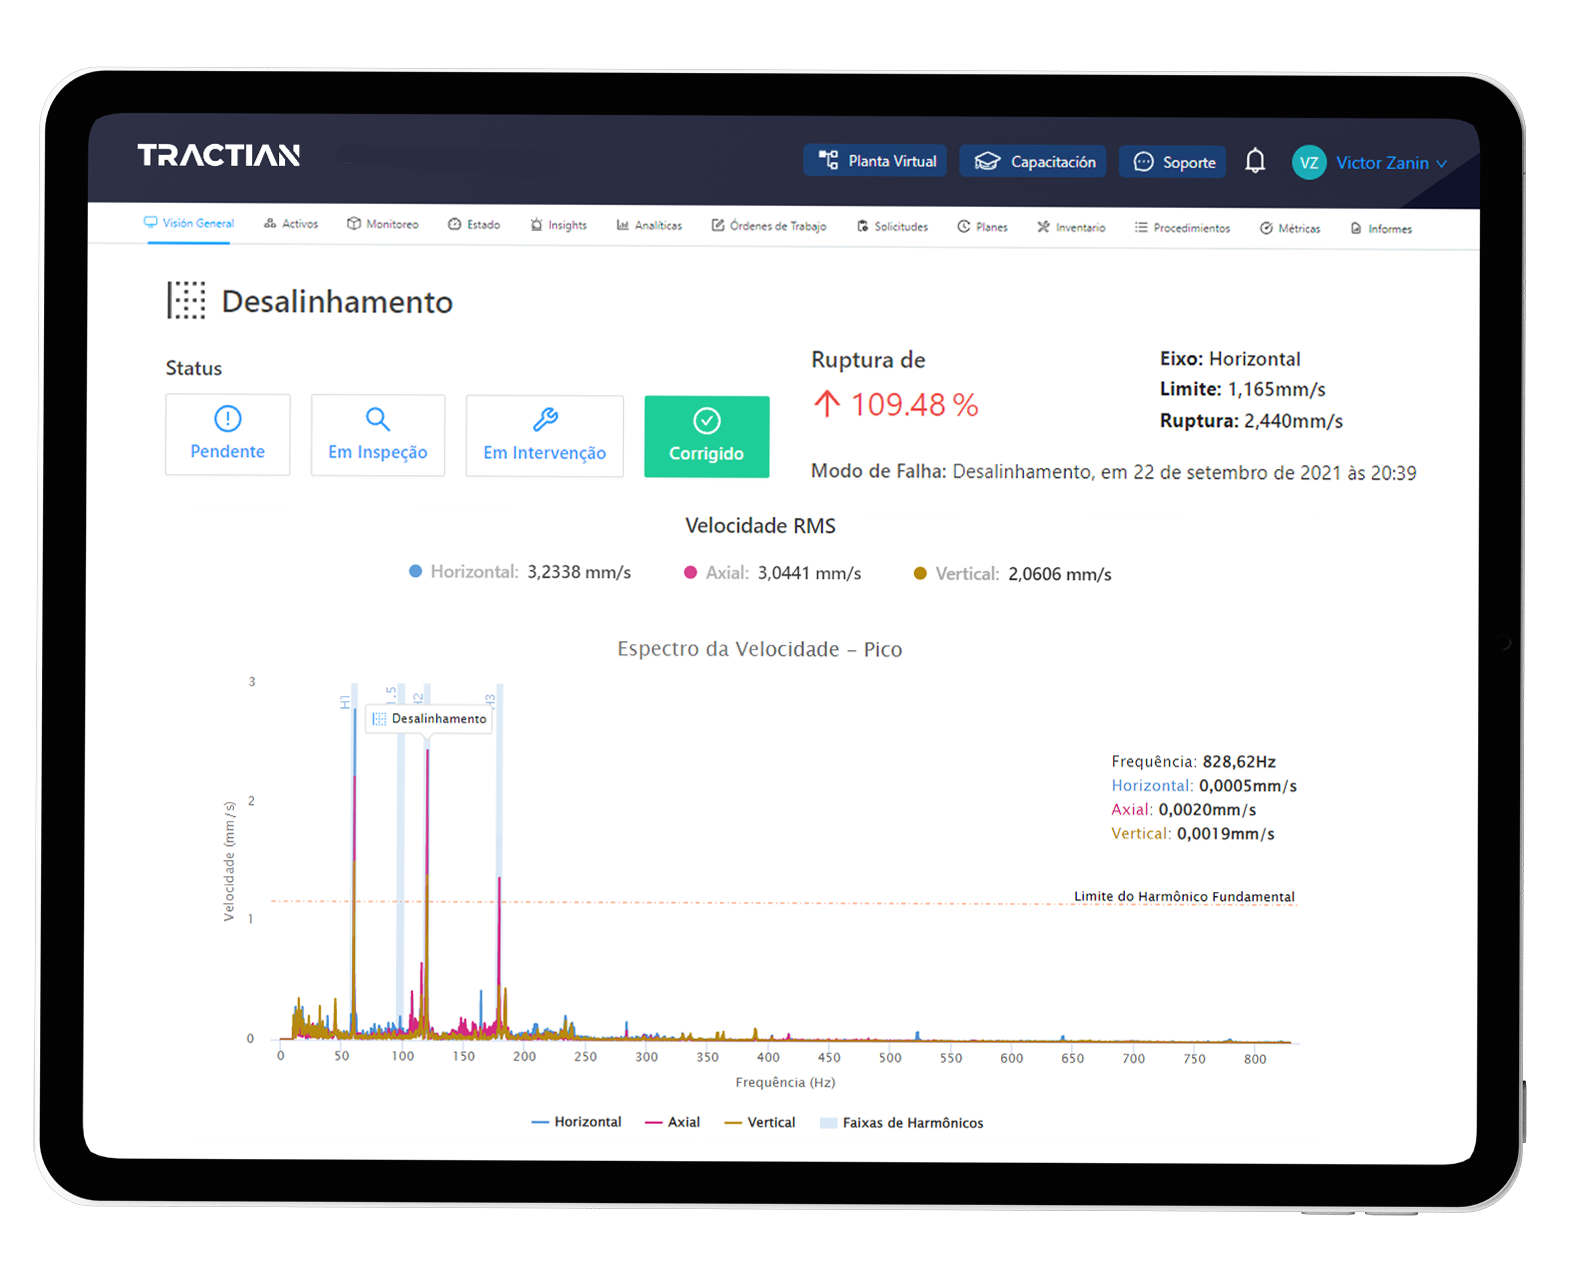Click the Frequência 828,62Hz readout
The height and width of the screenshot is (1270, 1575).
1193,761
